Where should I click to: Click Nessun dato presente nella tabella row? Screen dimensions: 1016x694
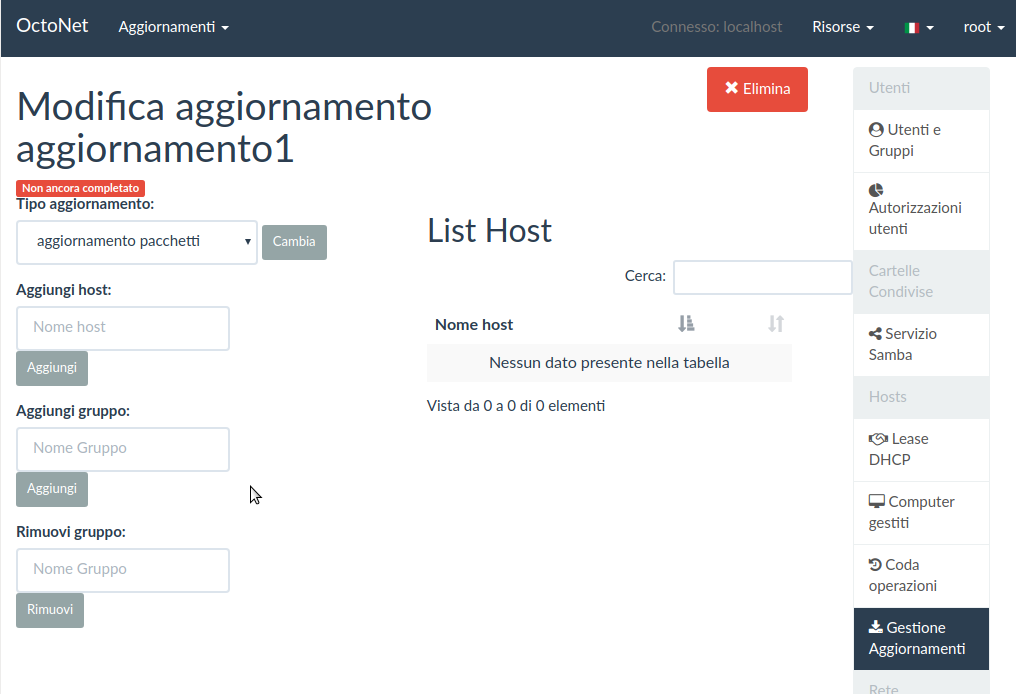point(609,363)
